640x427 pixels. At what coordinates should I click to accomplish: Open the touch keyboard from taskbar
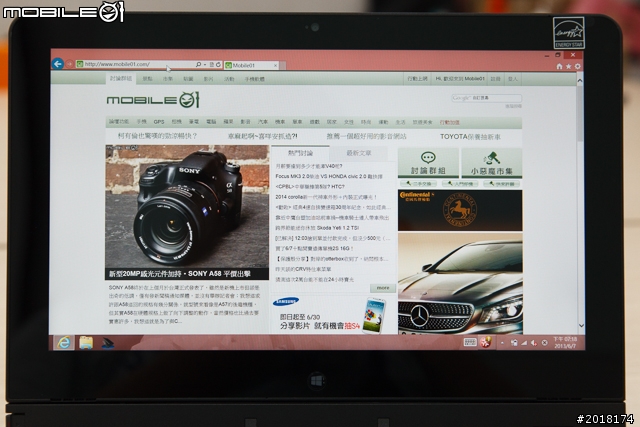(x=469, y=342)
